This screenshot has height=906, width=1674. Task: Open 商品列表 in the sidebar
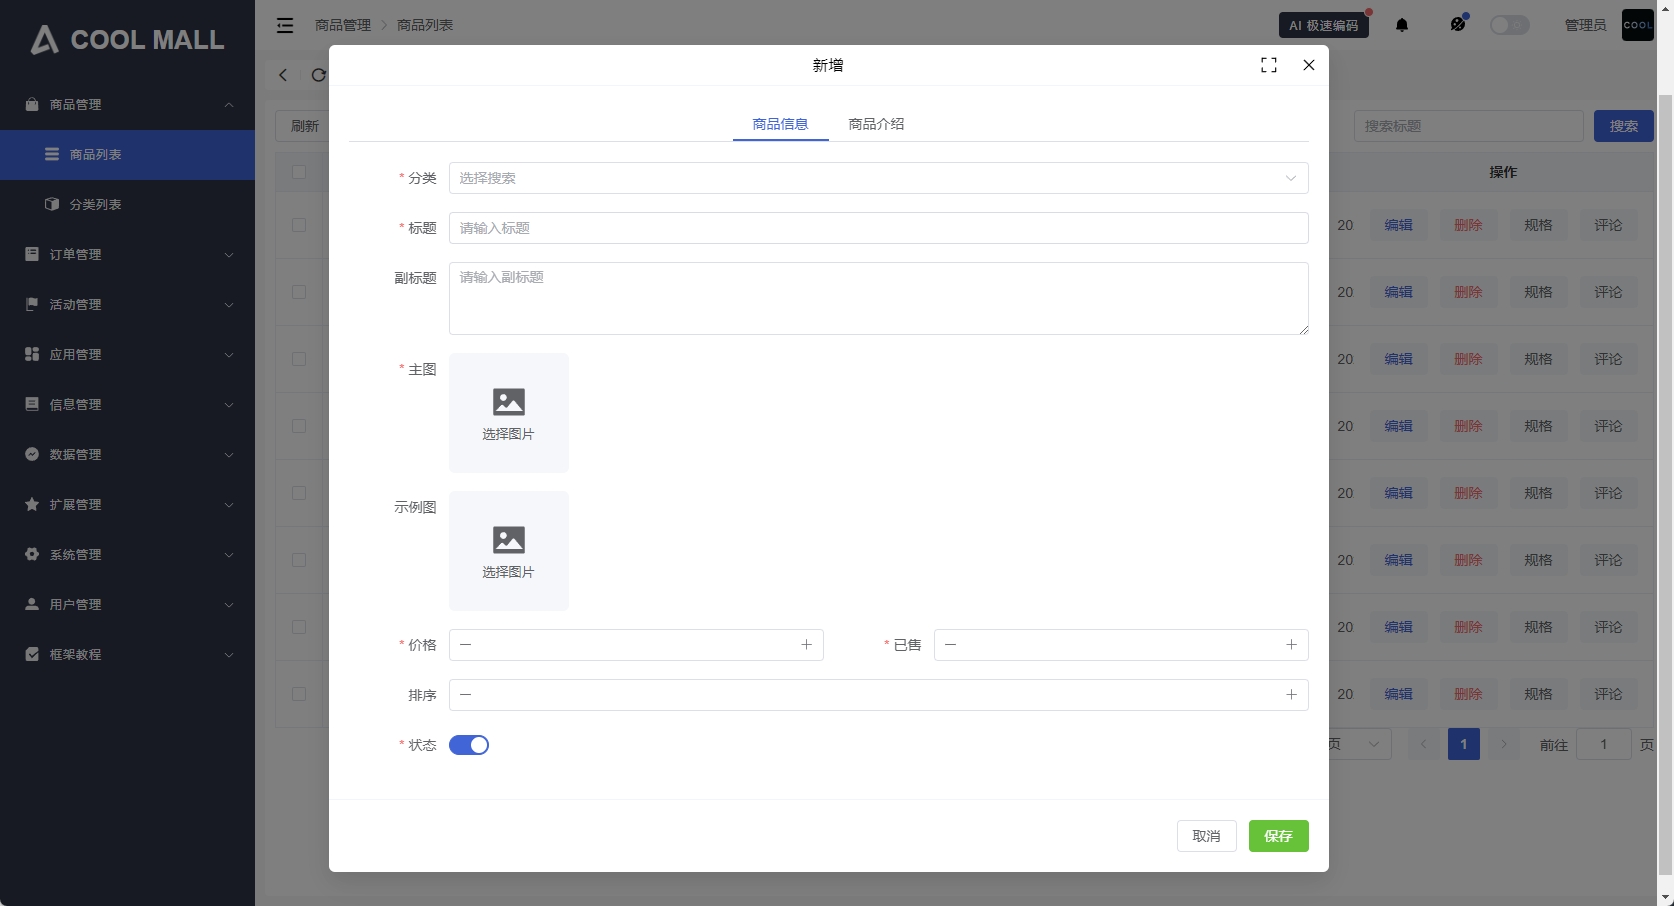[x=127, y=155]
